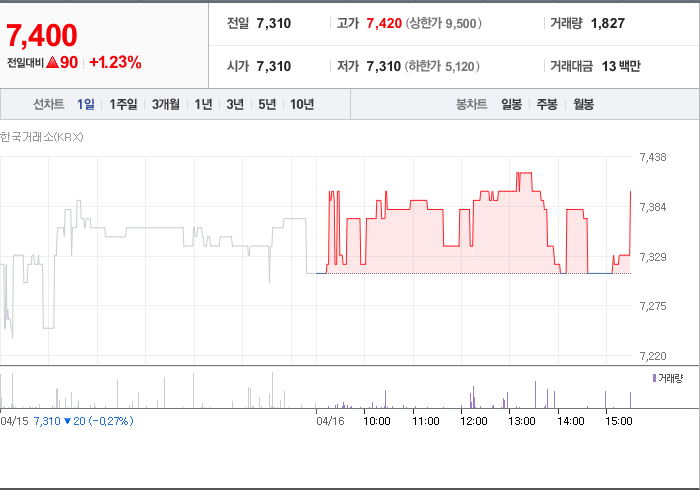Screen dimensions: 700x490
Task: Click the current price 7,400
Action: (42, 36)
